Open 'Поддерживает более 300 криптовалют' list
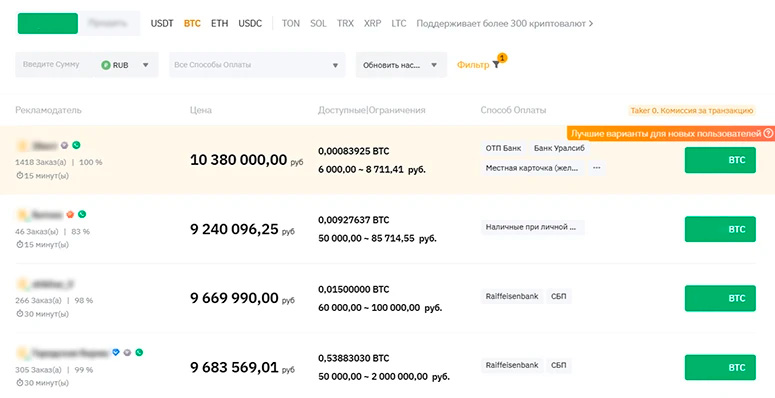The width and height of the screenshot is (775, 398). (505, 23)
